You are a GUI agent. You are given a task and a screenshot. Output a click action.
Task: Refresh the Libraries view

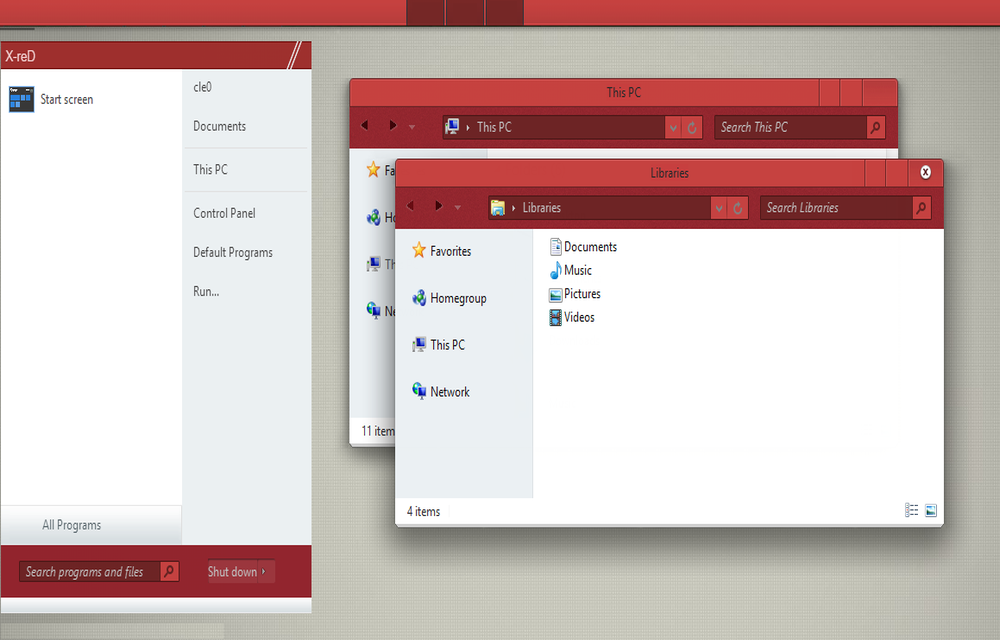[x=737, y=207]
